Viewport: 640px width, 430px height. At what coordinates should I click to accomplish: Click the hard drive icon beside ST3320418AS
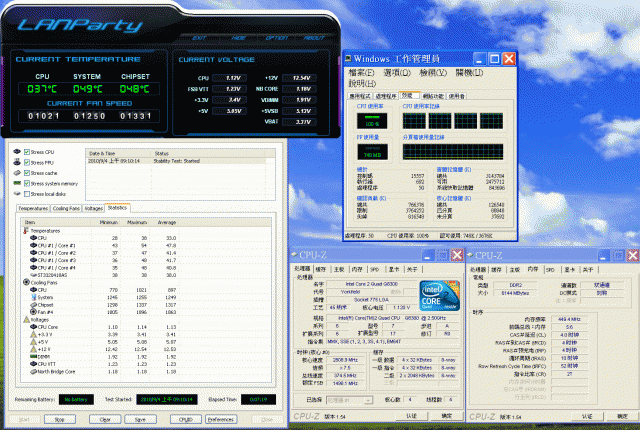tap(33, 275)
